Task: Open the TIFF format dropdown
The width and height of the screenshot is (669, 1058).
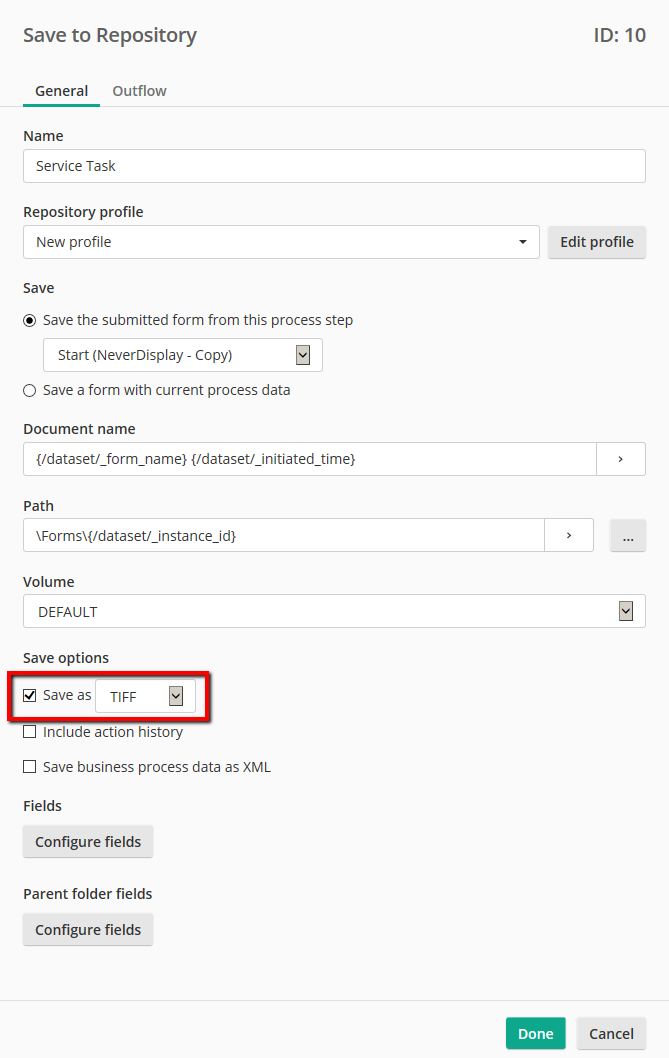Action: tap(146, 696)
